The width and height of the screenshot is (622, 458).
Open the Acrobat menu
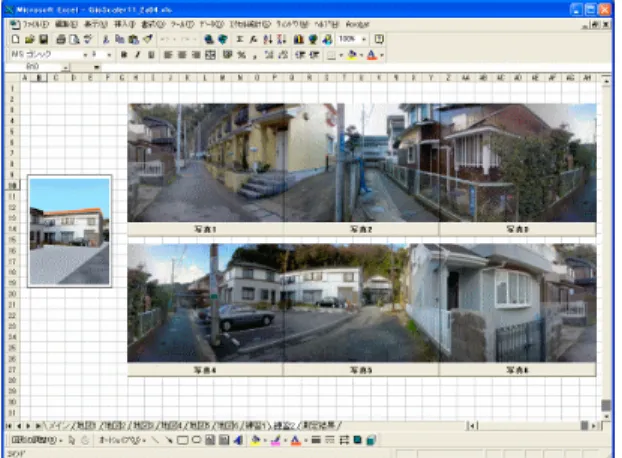point(357,24)
